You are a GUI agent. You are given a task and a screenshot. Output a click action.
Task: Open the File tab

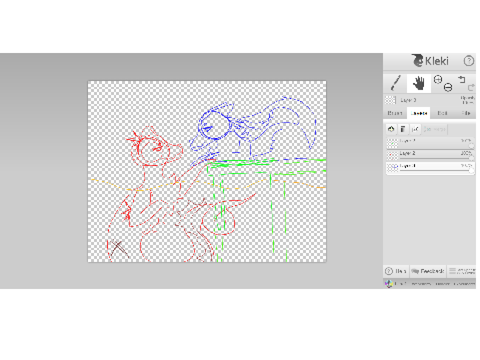(466, 113)
